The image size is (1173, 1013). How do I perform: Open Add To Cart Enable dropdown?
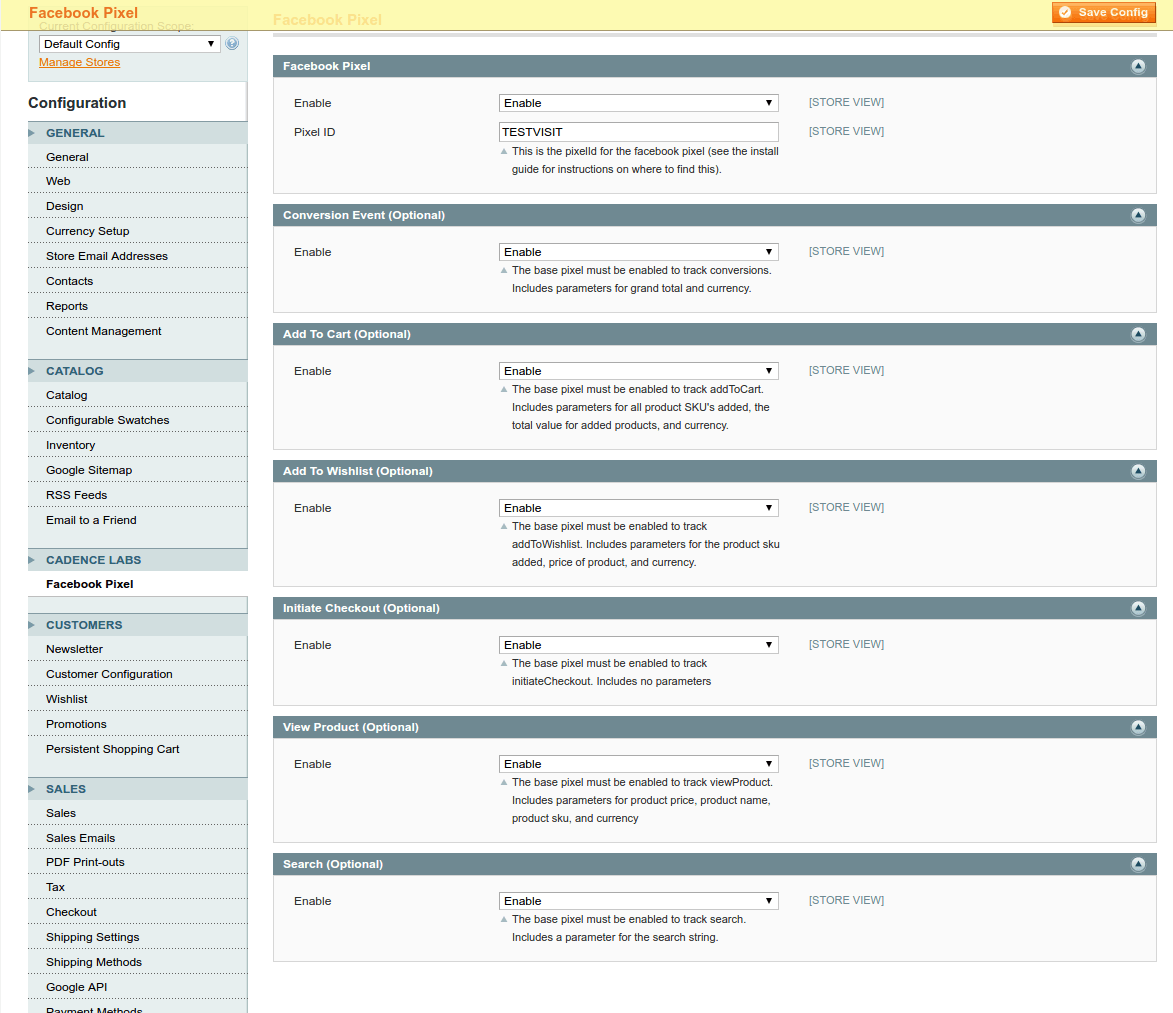point(638,370)
